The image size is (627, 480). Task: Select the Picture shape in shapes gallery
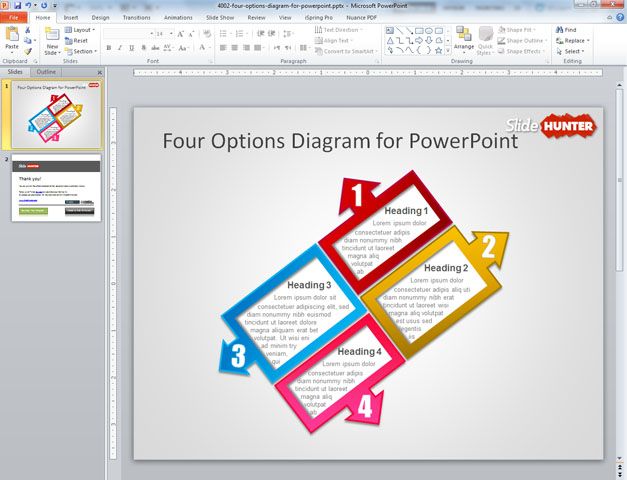click(x=389, y=30)
